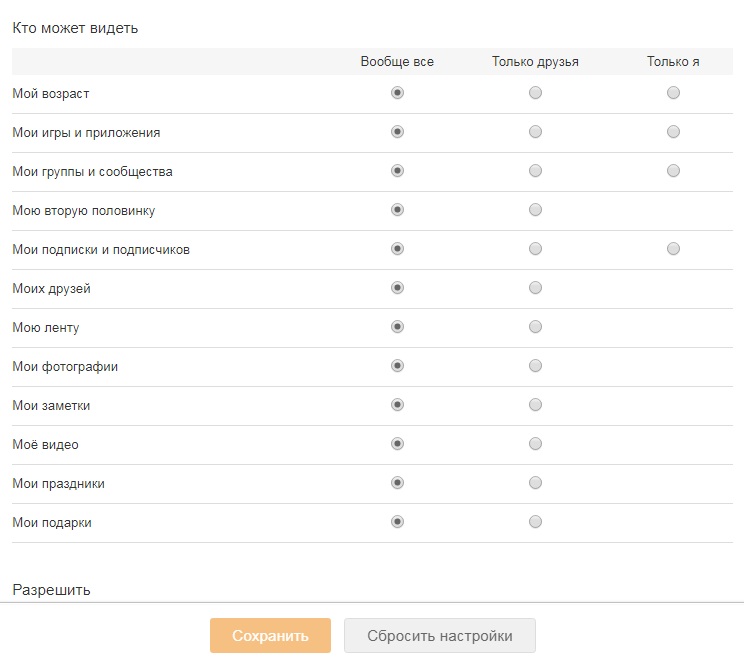
Task: Choose Вообще все for Мои фотографии
Action: (397, 365)
